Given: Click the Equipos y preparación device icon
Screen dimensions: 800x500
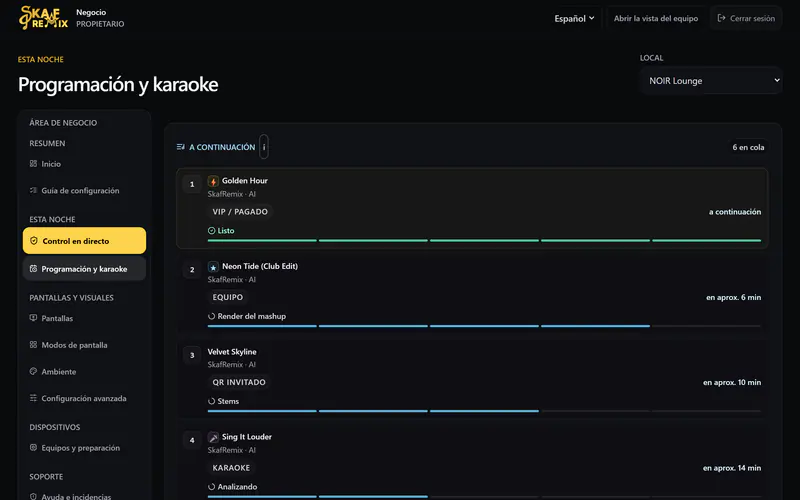Looking at the screenshot, I should tap(33, 447).
